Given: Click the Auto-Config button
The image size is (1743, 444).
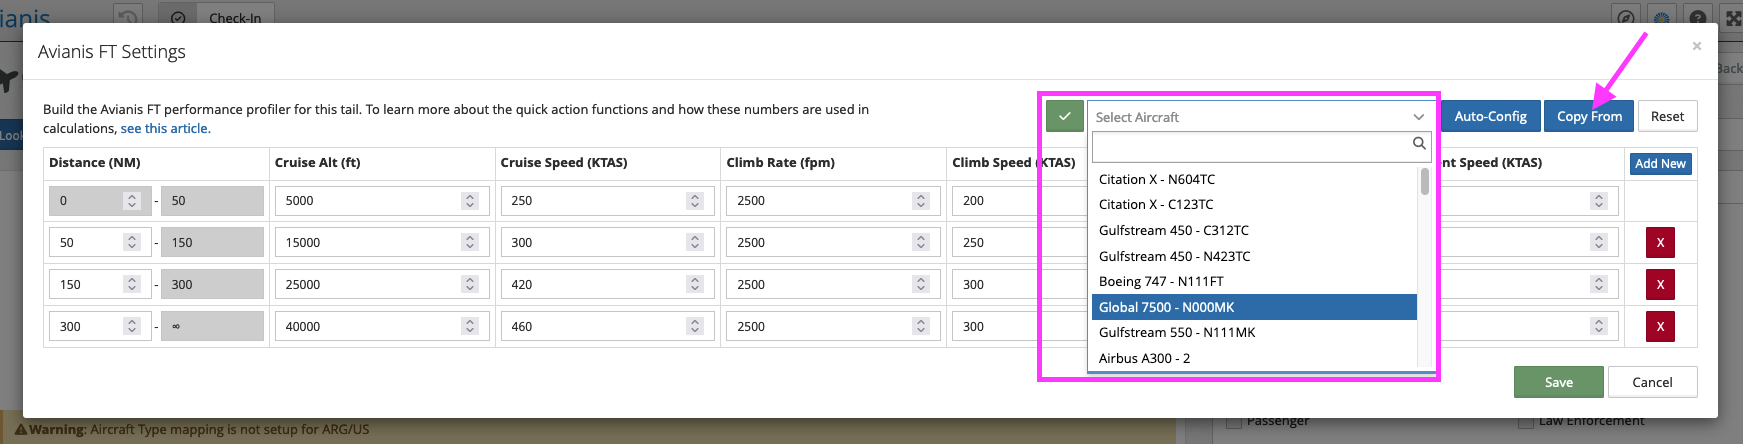Looking at the screenshot, I should 1490,116.
